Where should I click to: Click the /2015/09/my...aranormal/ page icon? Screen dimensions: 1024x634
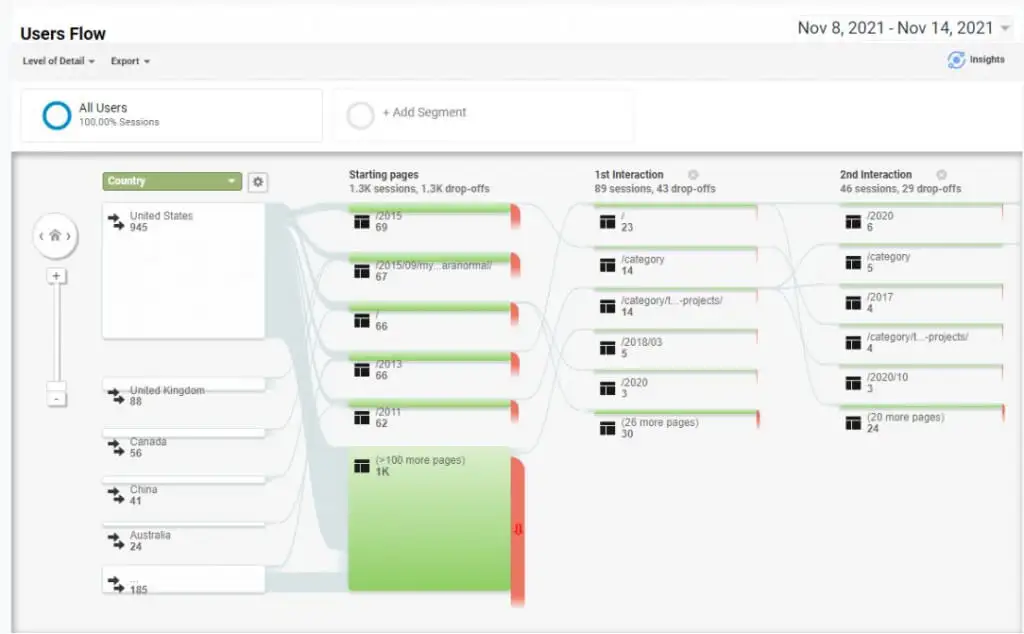coord(362,271)
